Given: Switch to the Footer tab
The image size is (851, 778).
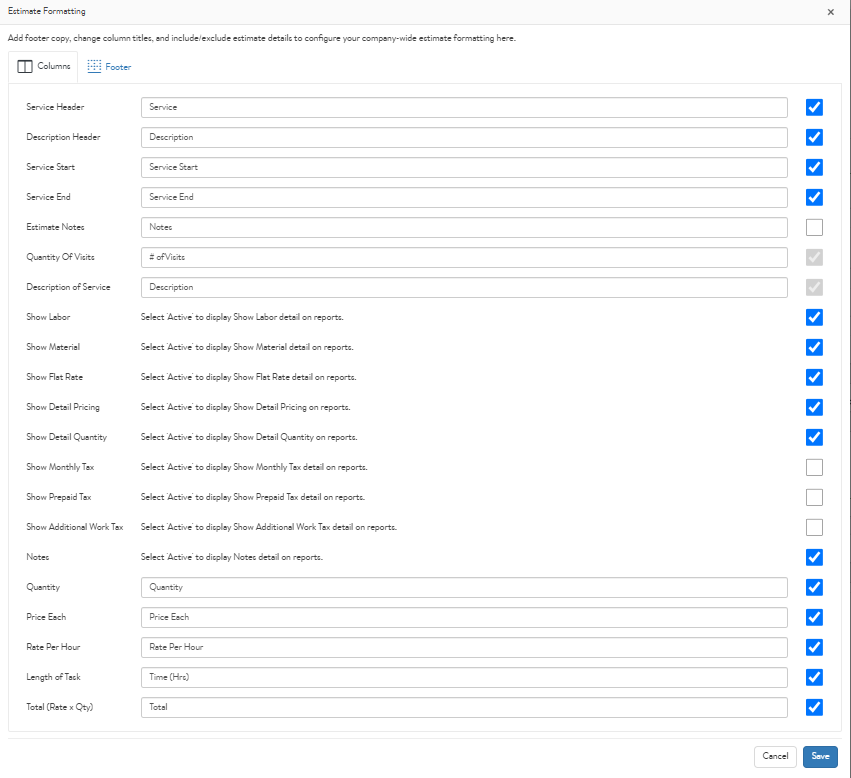Looking at the screenshot, I should point(109,67).
